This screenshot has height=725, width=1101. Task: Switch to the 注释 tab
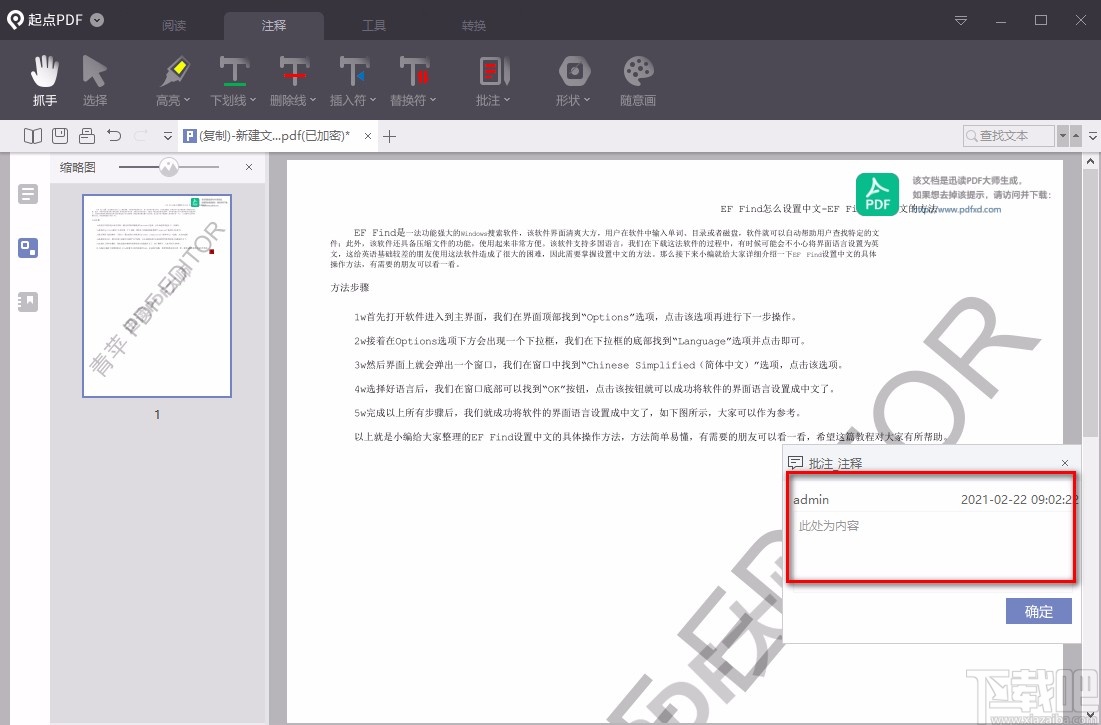[x=274, y=26]
